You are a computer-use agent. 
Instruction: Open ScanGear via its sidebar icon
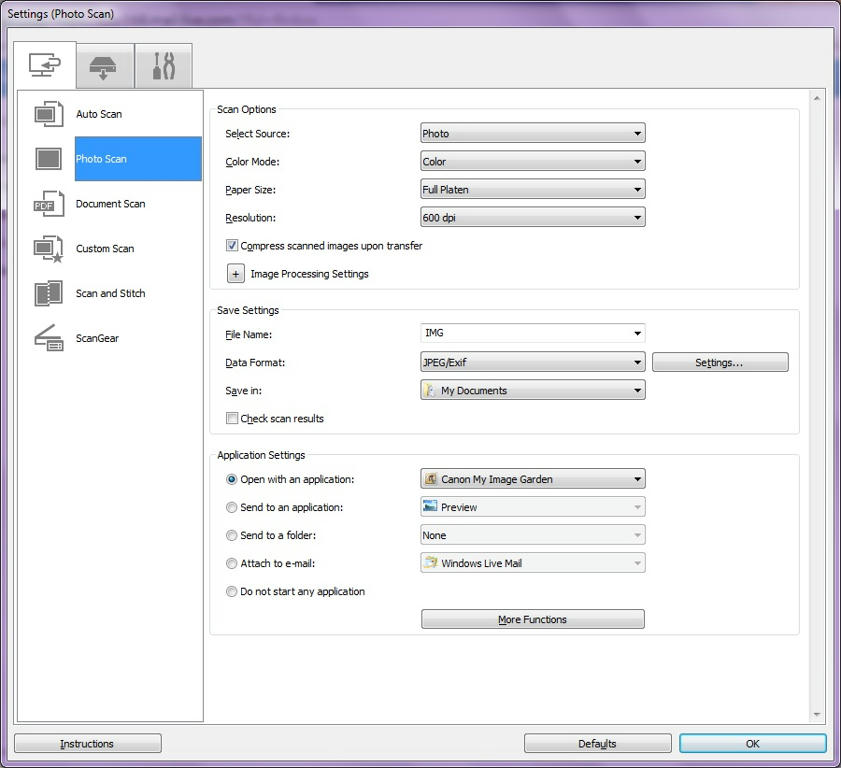[48, 339]
